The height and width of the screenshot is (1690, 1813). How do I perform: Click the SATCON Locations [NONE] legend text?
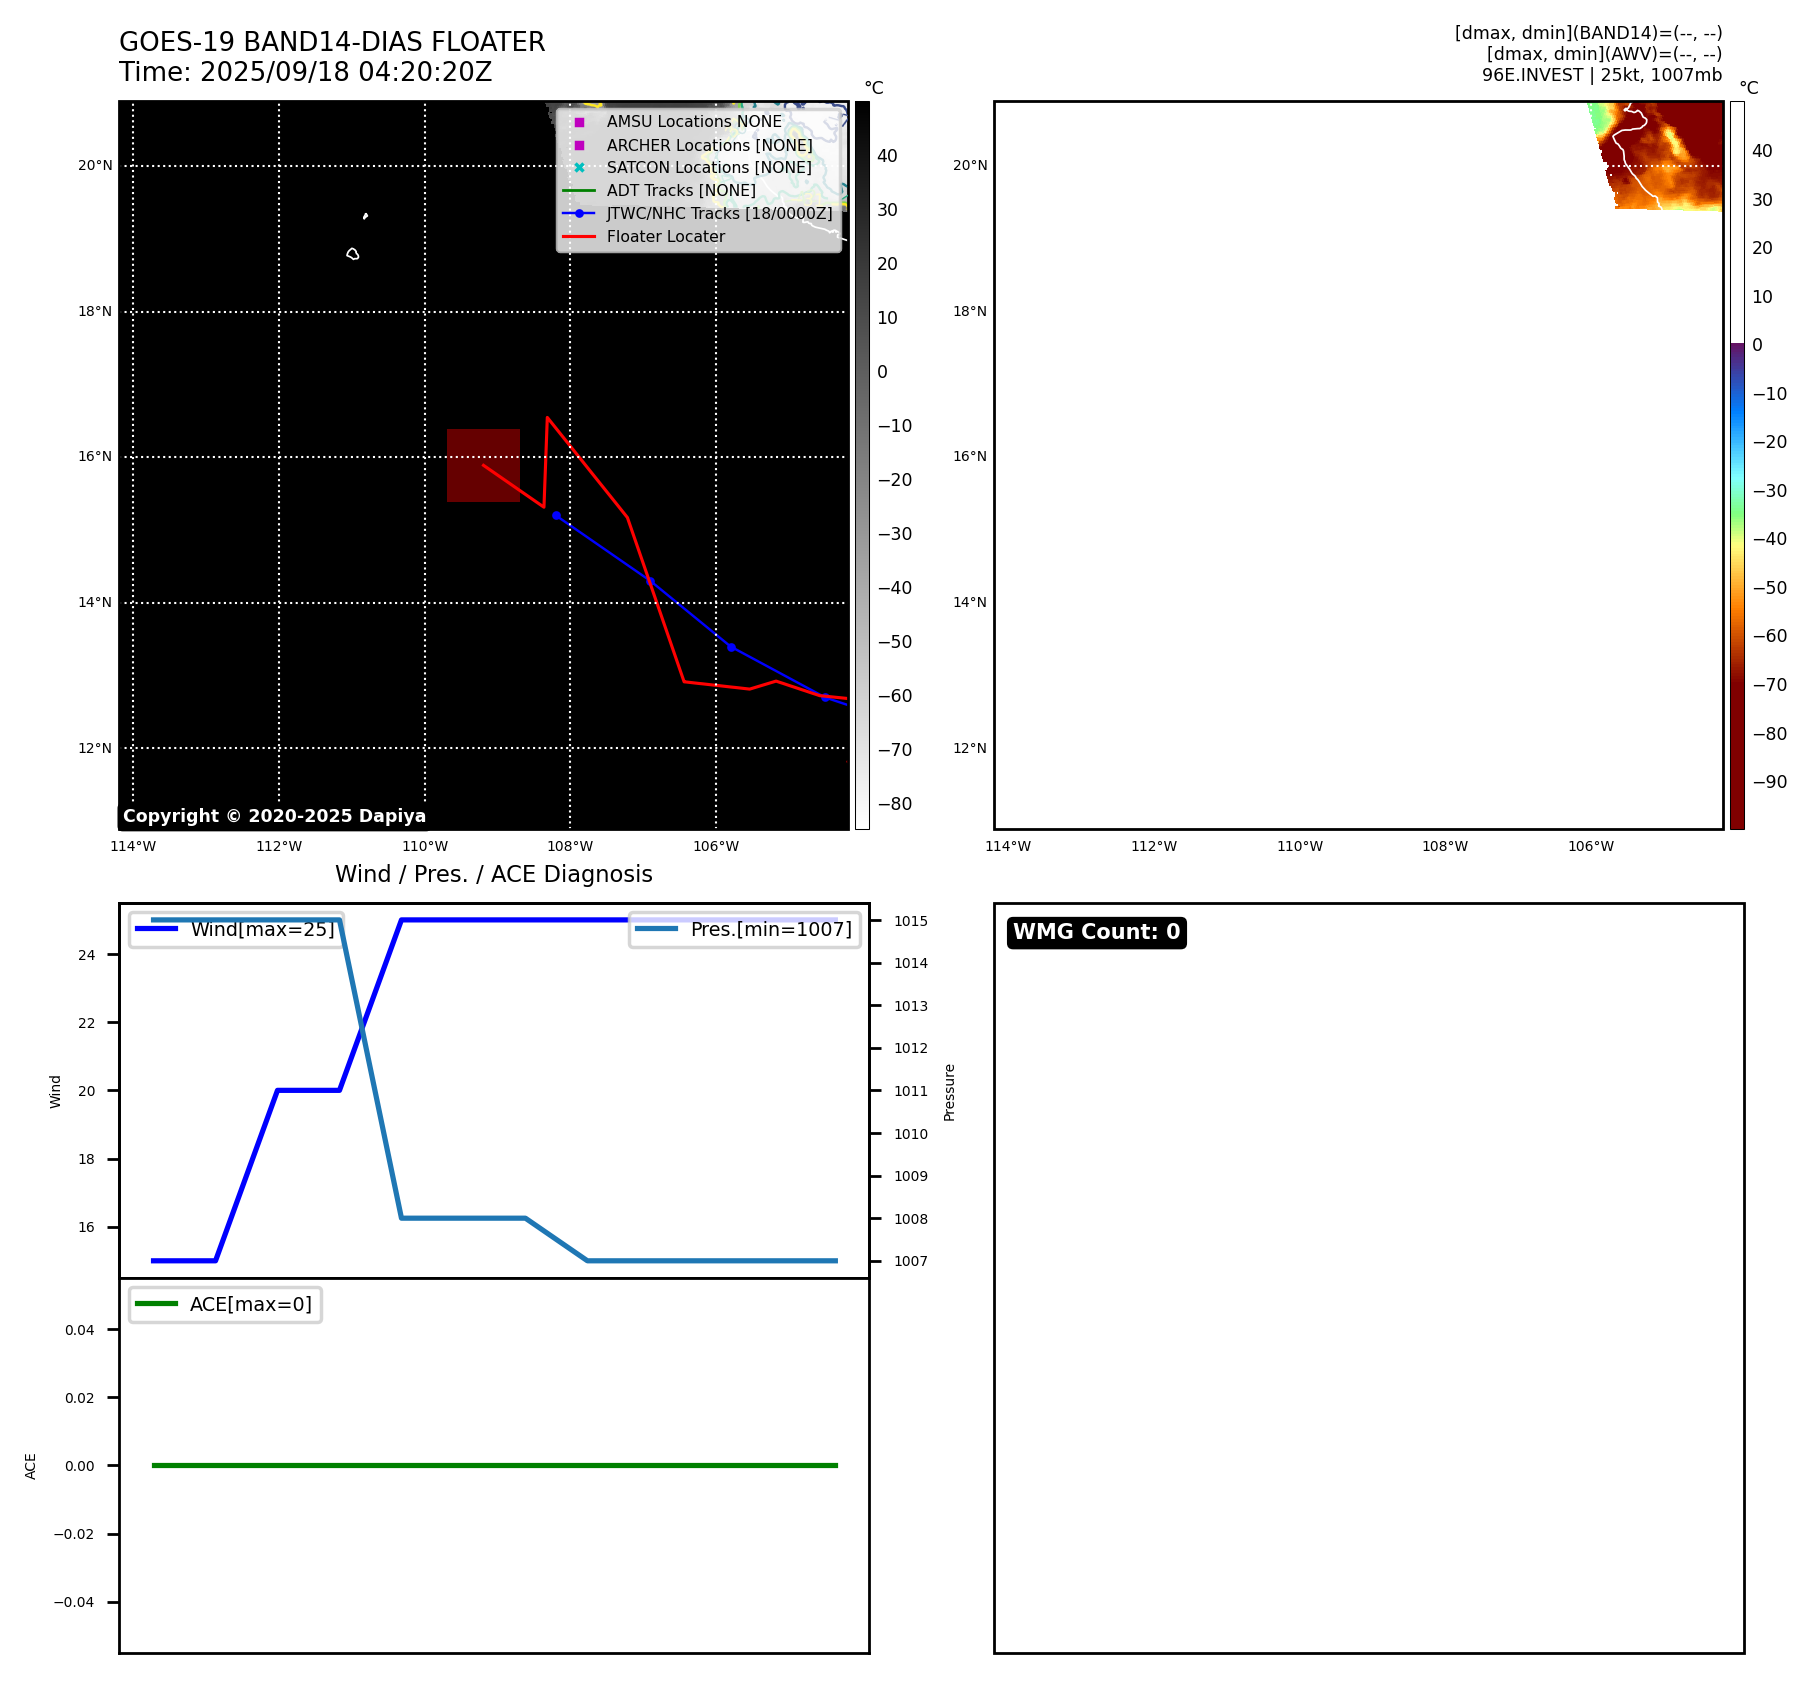pyautogui.click(x=709, y=167)
